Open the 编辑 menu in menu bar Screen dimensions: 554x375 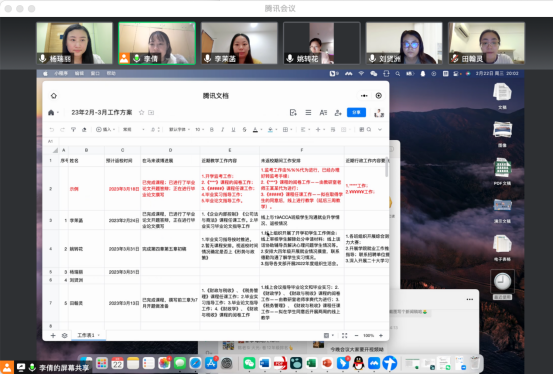tap(79, 74)
